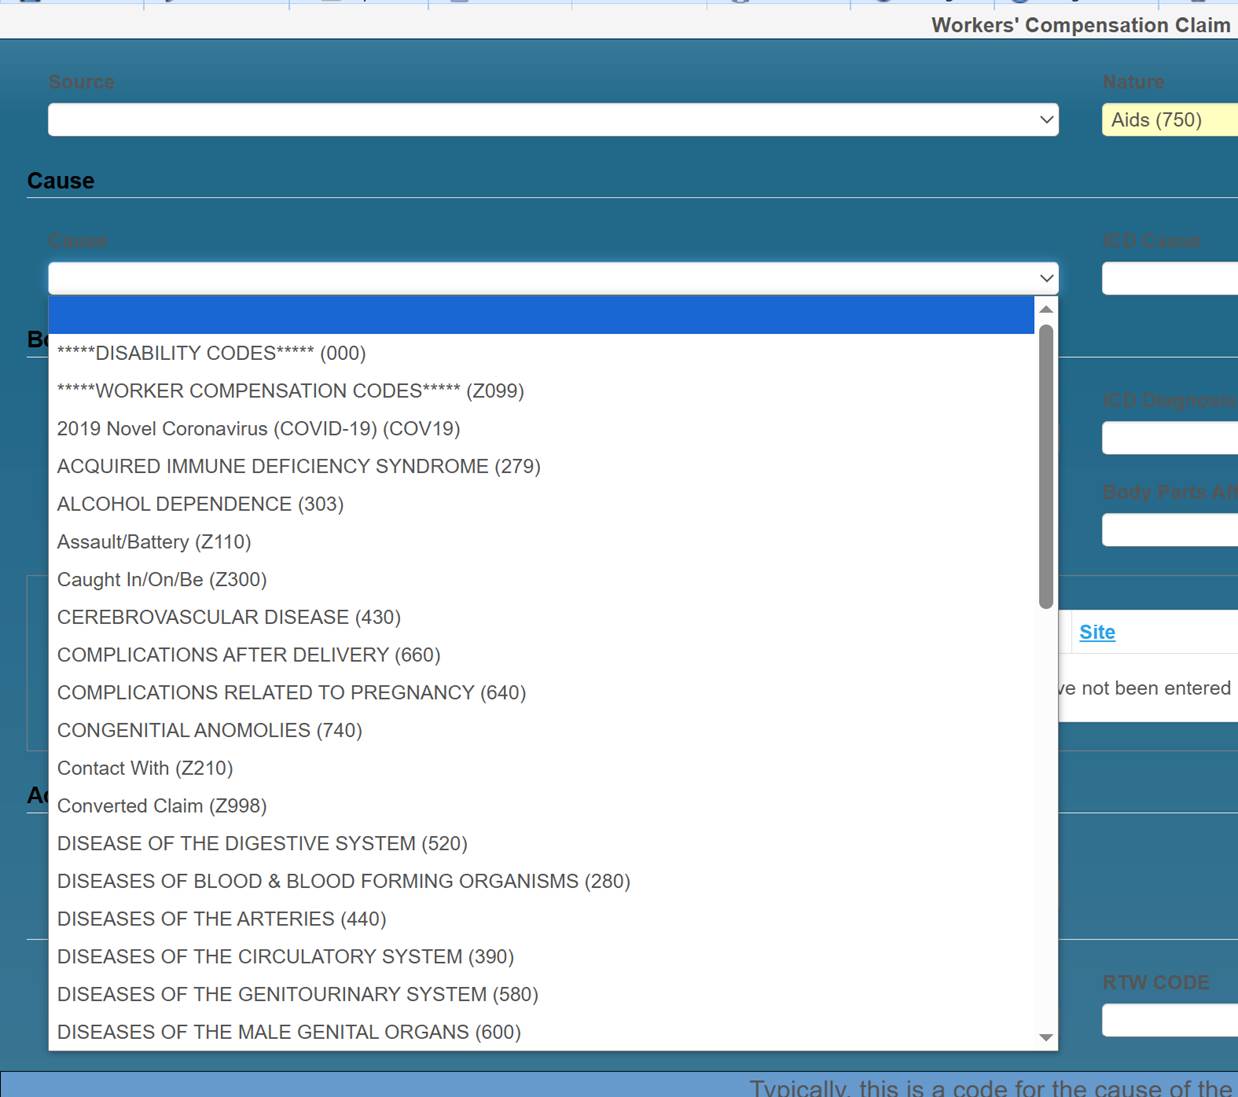Choose ALCOHOL DEPENDENCE (303) option

click(x=200, y=504)
